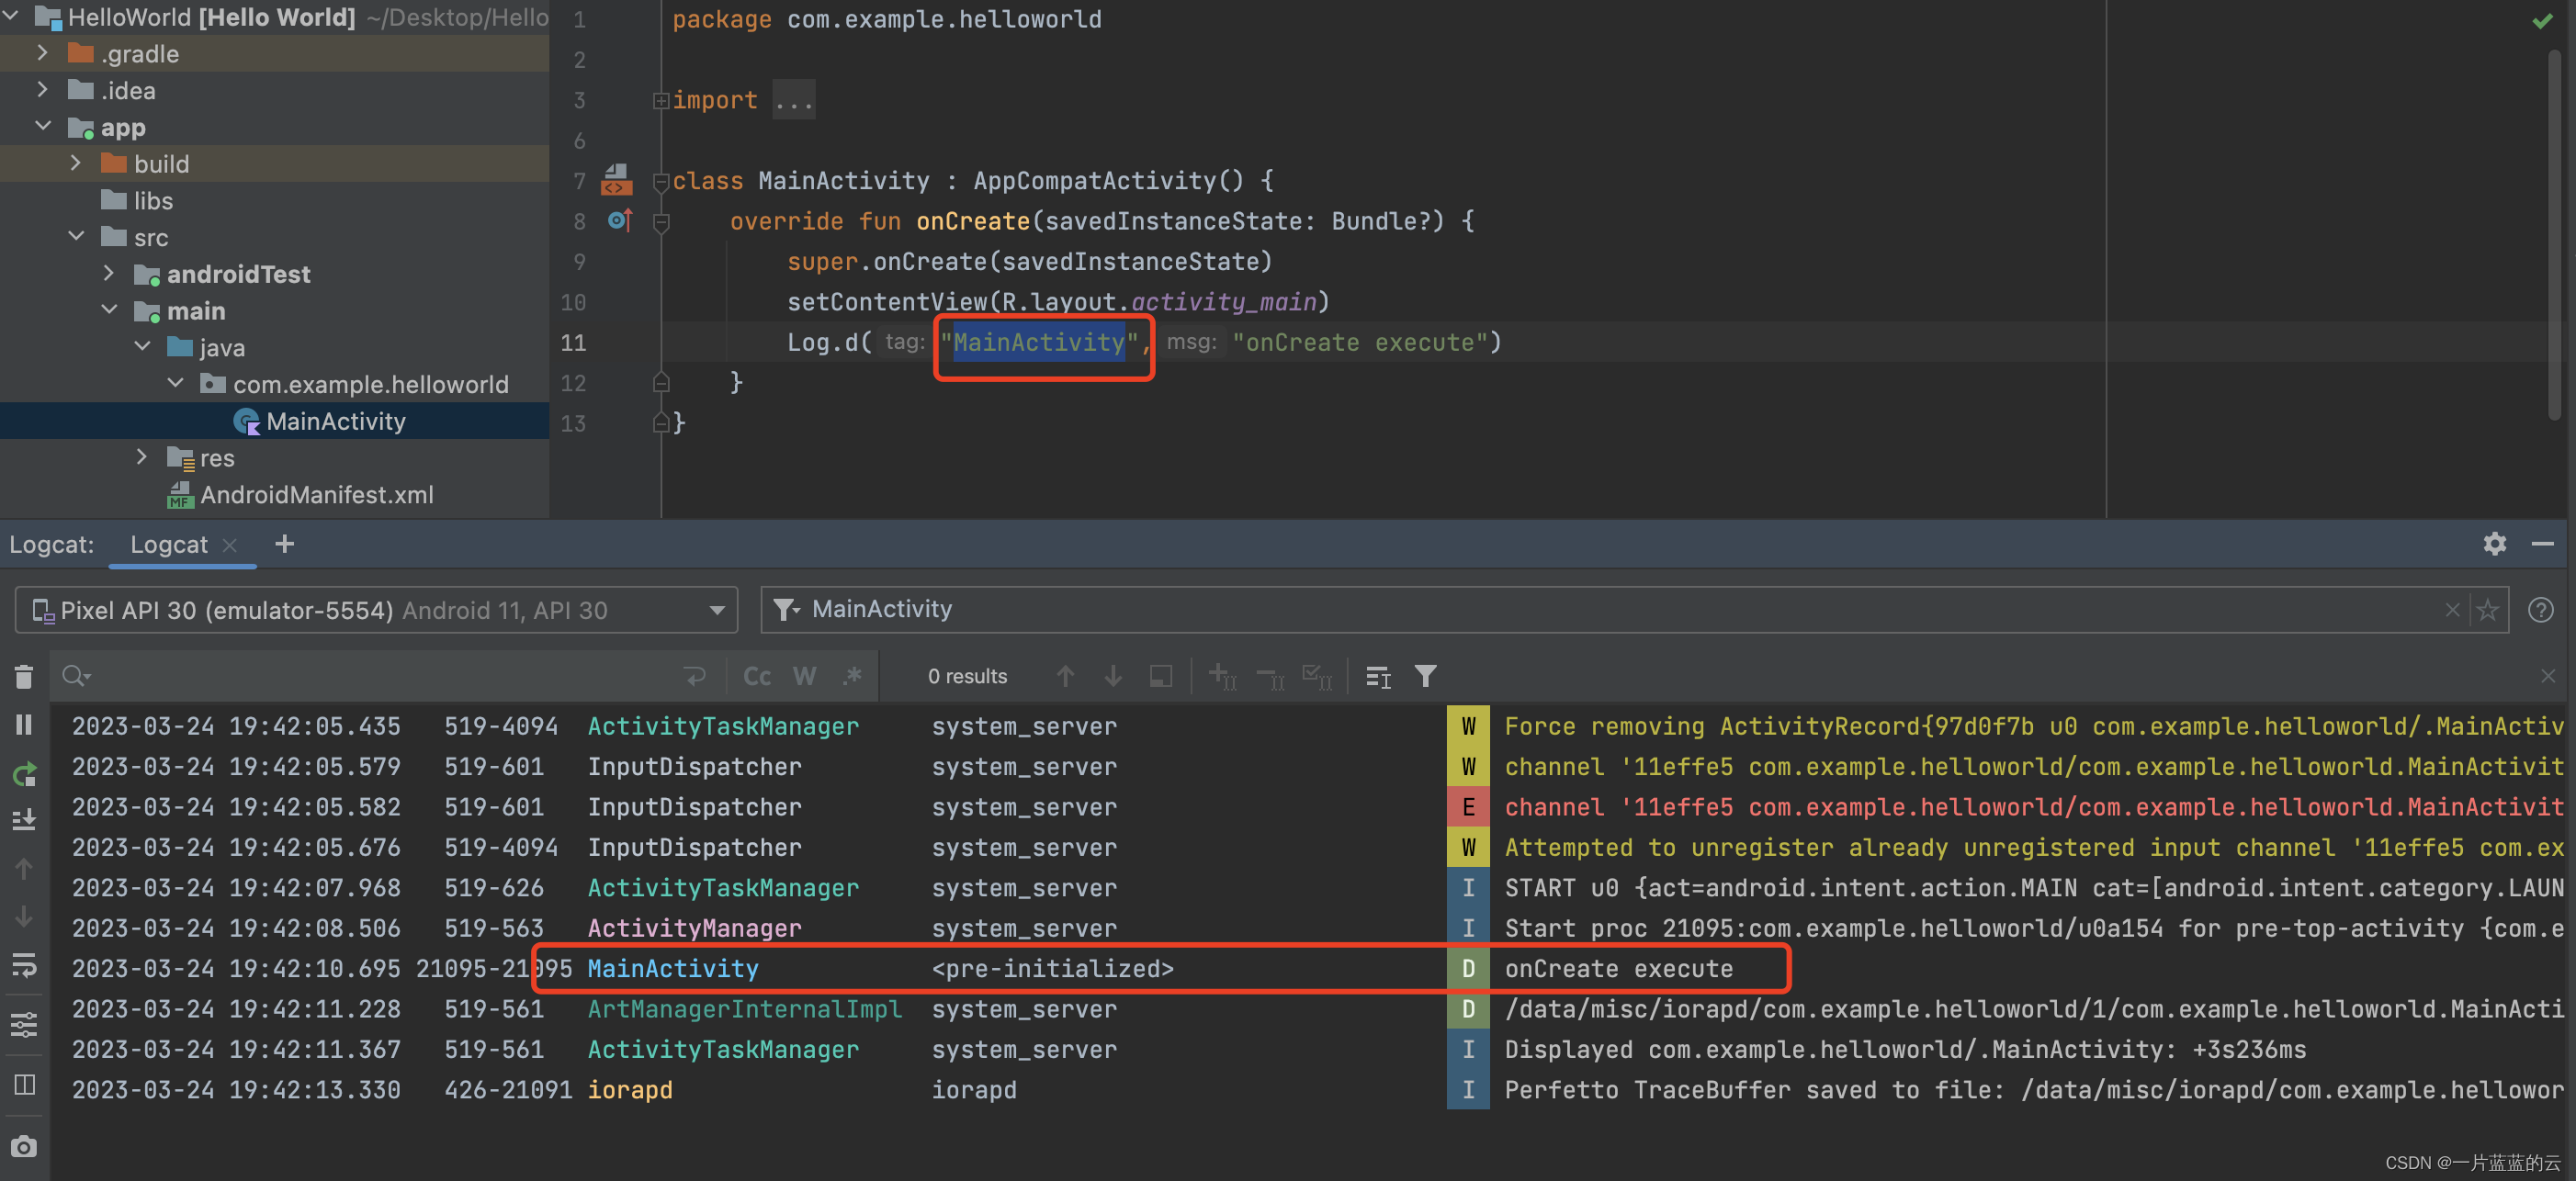Expand the res folder

point(142,457)
